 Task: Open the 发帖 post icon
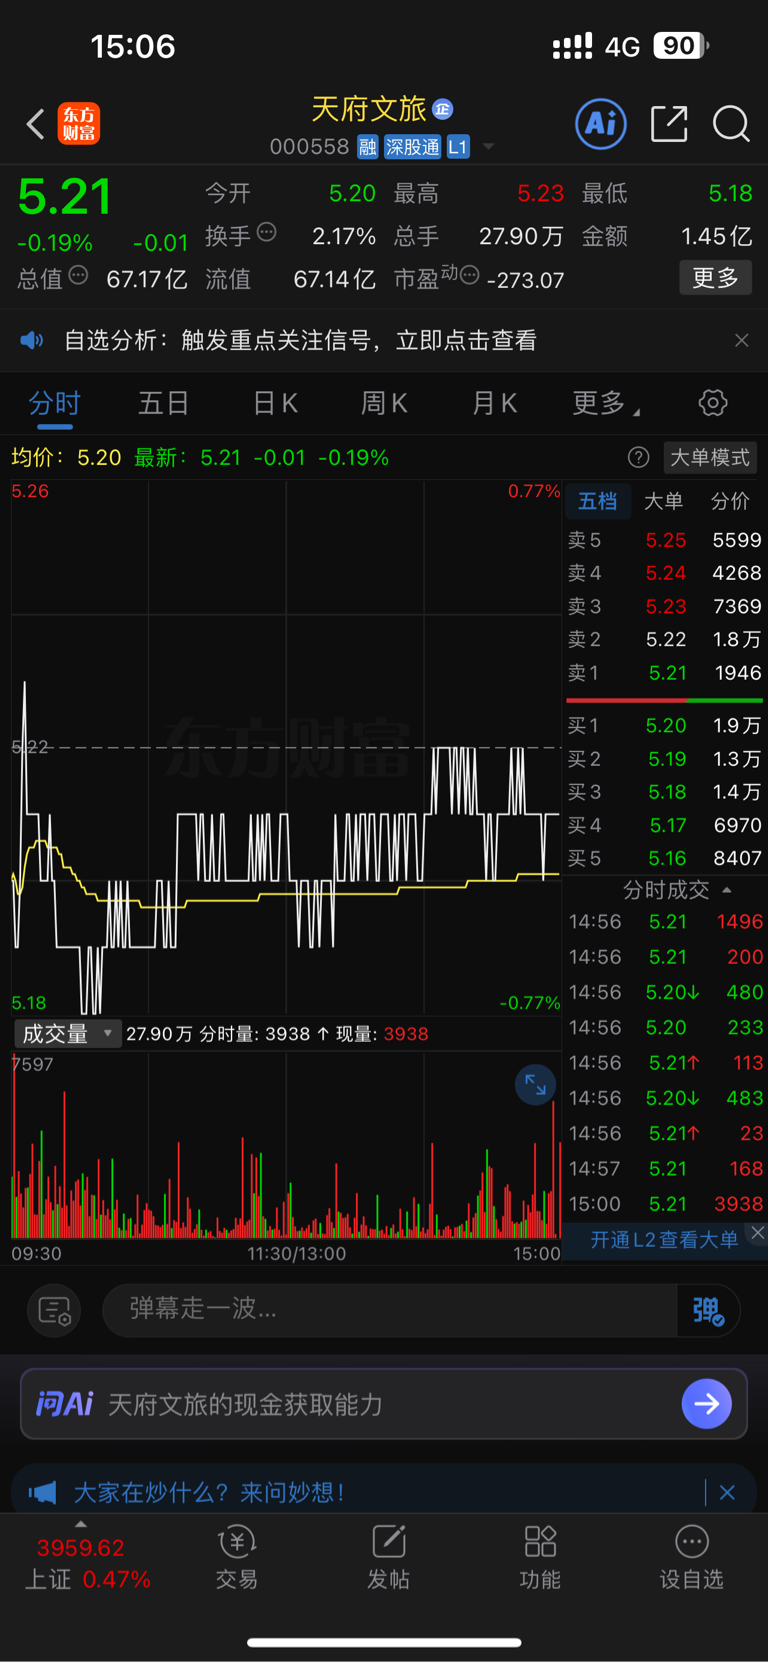(388, 1558)
